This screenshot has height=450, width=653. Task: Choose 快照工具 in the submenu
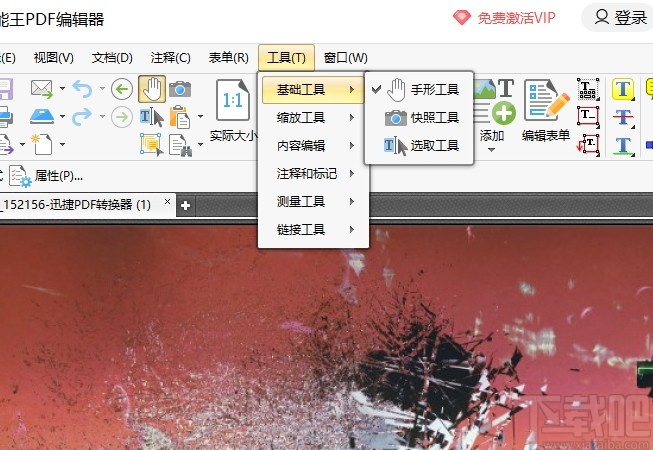tap(419, 118)
